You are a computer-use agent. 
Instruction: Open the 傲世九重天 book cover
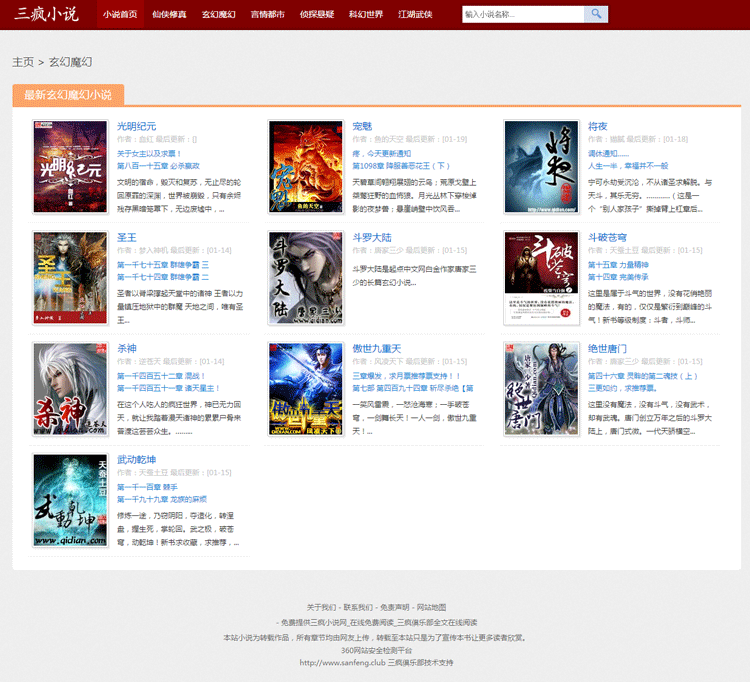click(x=306, y=389)
